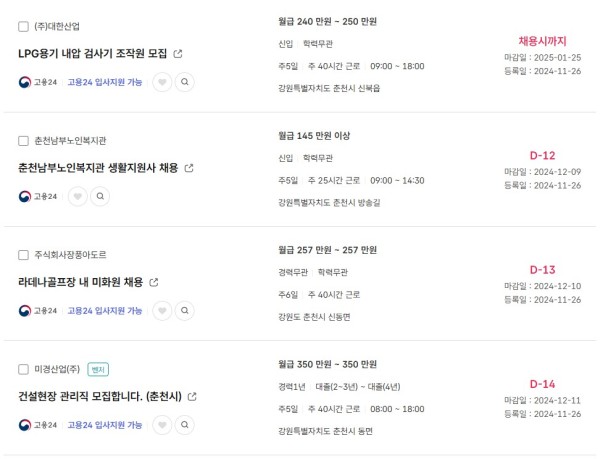Image resolution: width=600 pixels, height=459 pixels.
Task: Click heart icon for 춘천남부노인복지관 생활지원사 job
Action: 78,197
